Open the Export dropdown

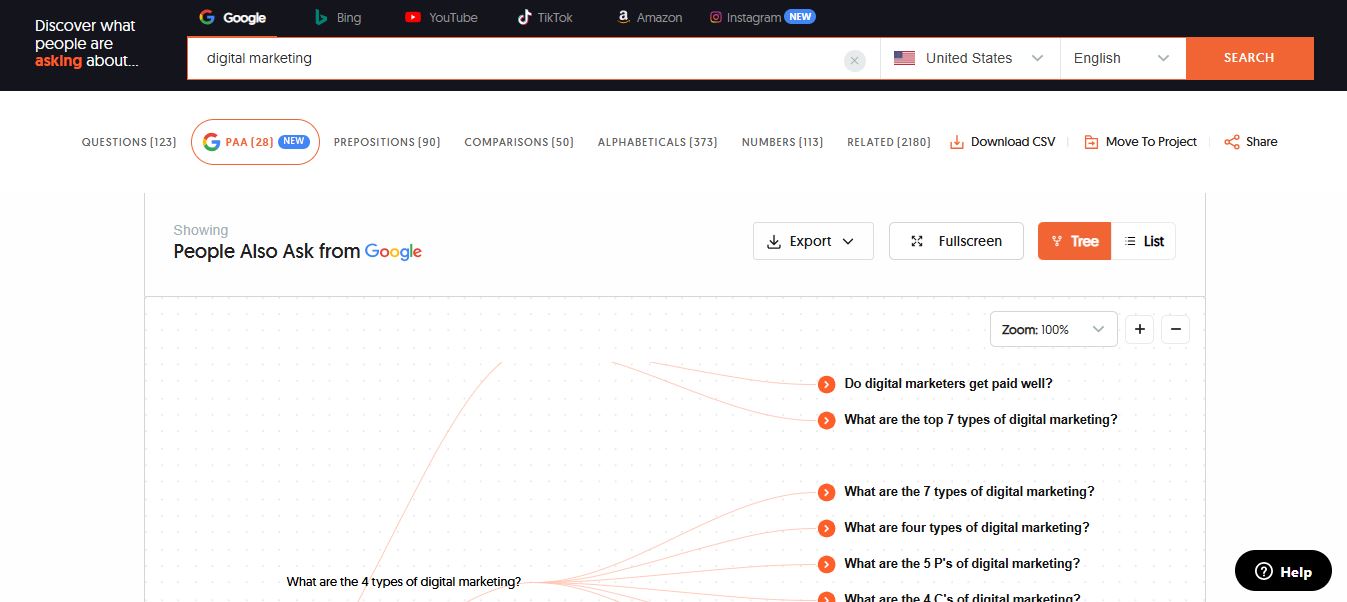812,241
